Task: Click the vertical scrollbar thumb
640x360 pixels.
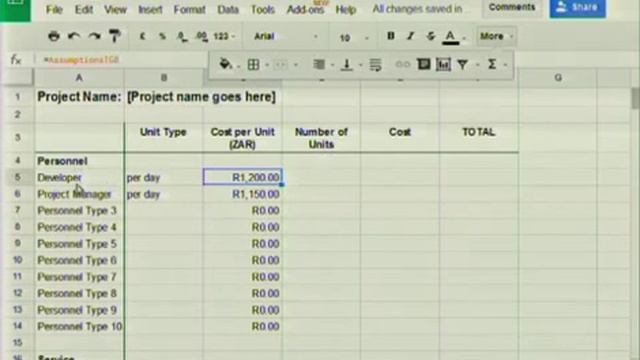Action: pos(636,98)
